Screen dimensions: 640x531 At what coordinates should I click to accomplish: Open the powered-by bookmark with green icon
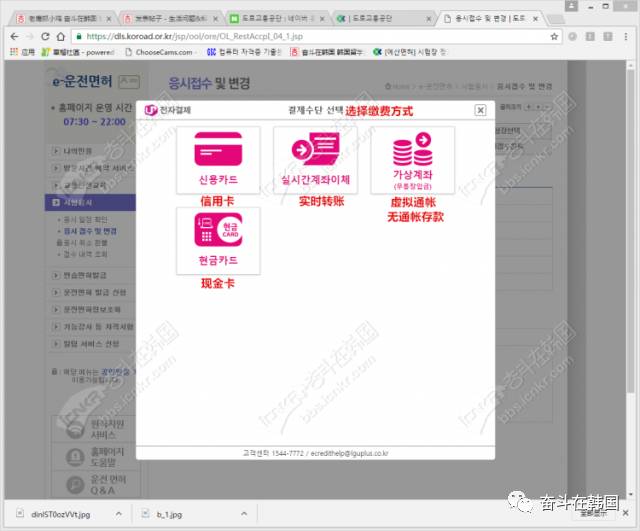point(78,52)
